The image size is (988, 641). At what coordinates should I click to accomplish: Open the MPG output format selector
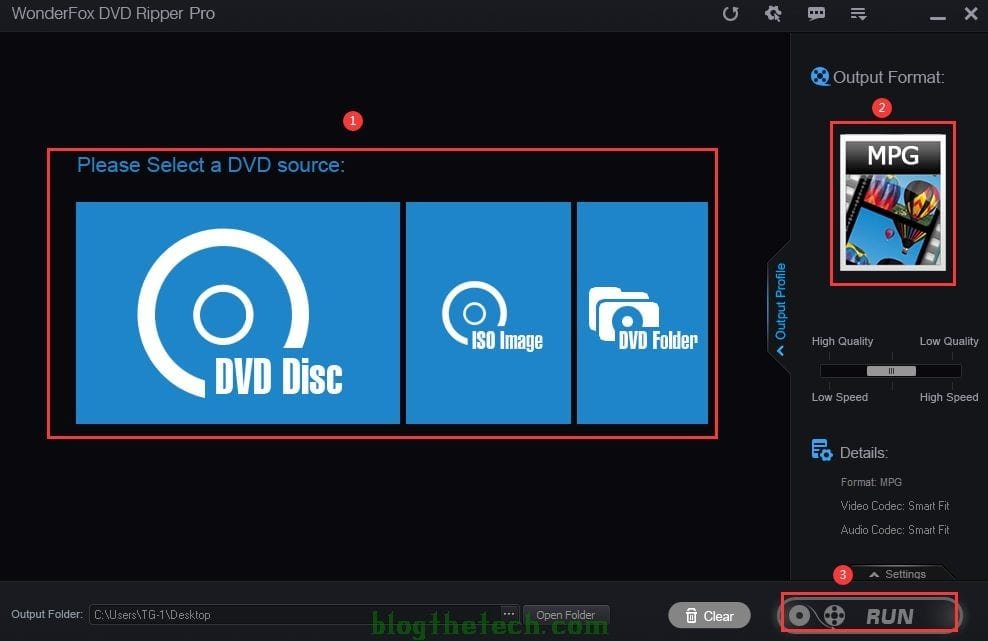point(892,203)
